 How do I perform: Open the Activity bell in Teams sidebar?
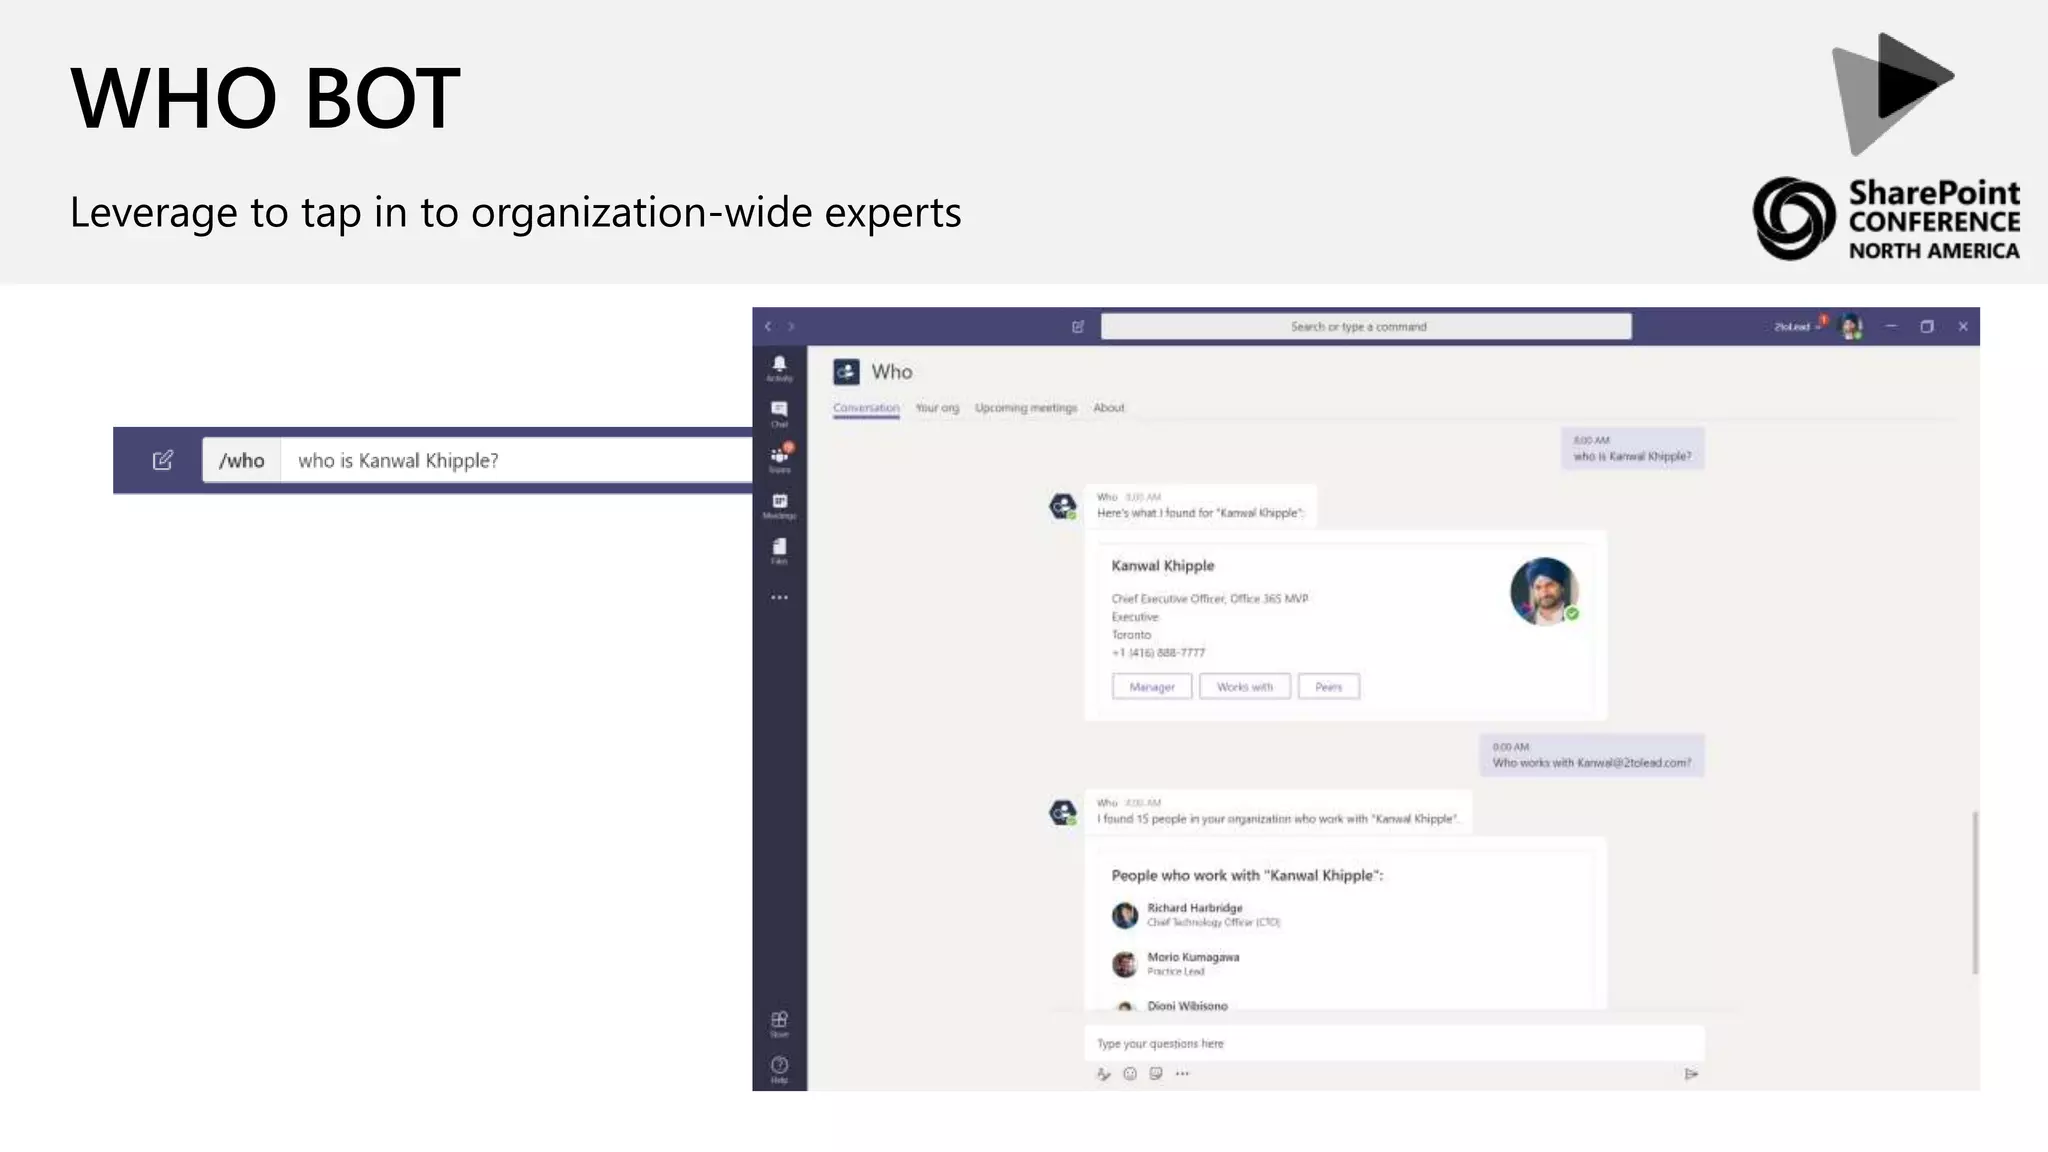(x=779, y=367)
